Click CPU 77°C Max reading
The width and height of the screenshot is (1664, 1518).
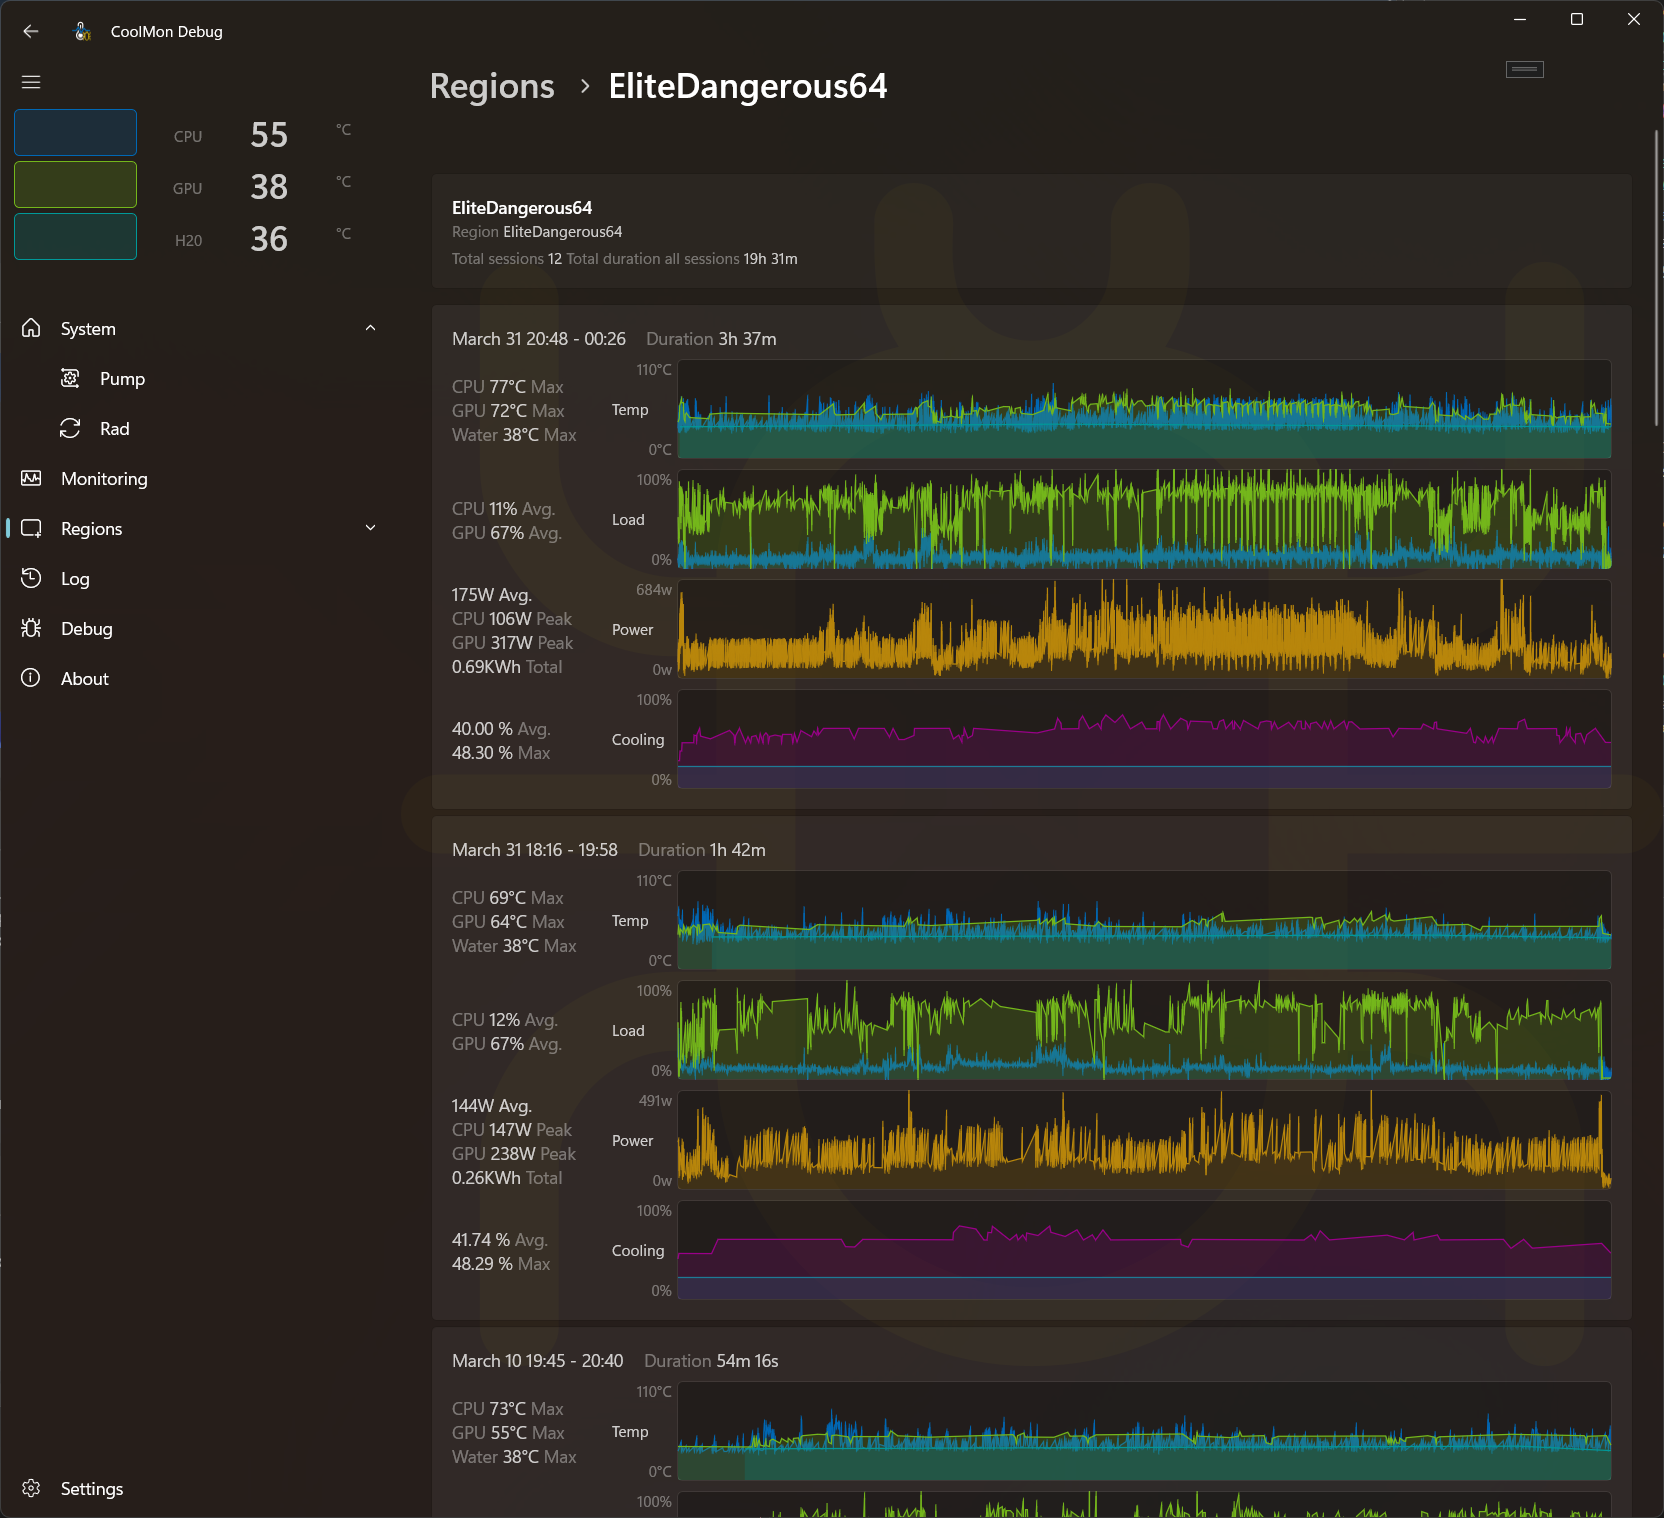[x=508, y=387]
